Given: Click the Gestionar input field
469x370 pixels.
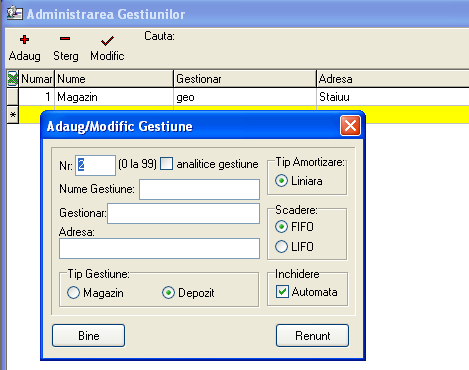Looking at the screenshot, I should (x=183, y=213).
